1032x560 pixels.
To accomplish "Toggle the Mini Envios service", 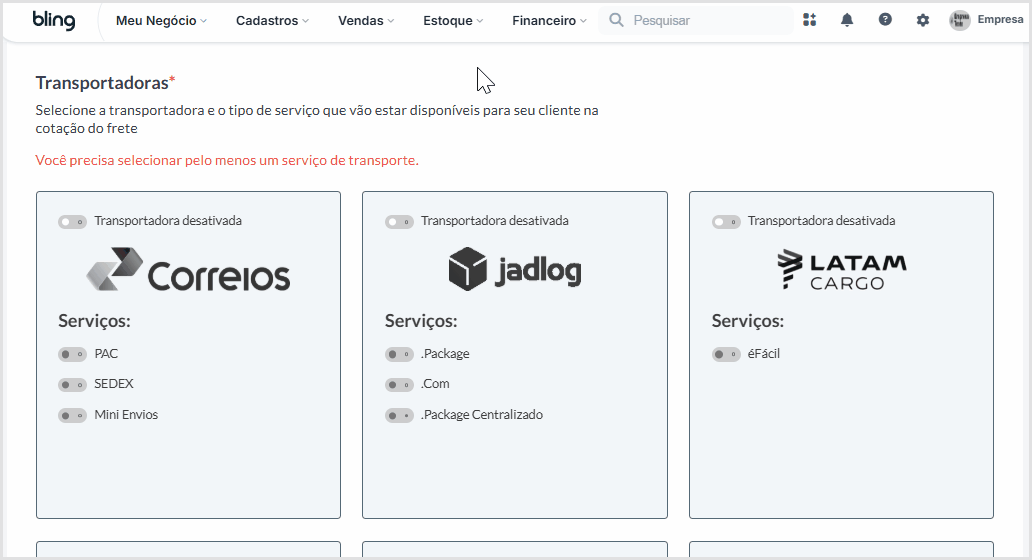I will [72, 415].
